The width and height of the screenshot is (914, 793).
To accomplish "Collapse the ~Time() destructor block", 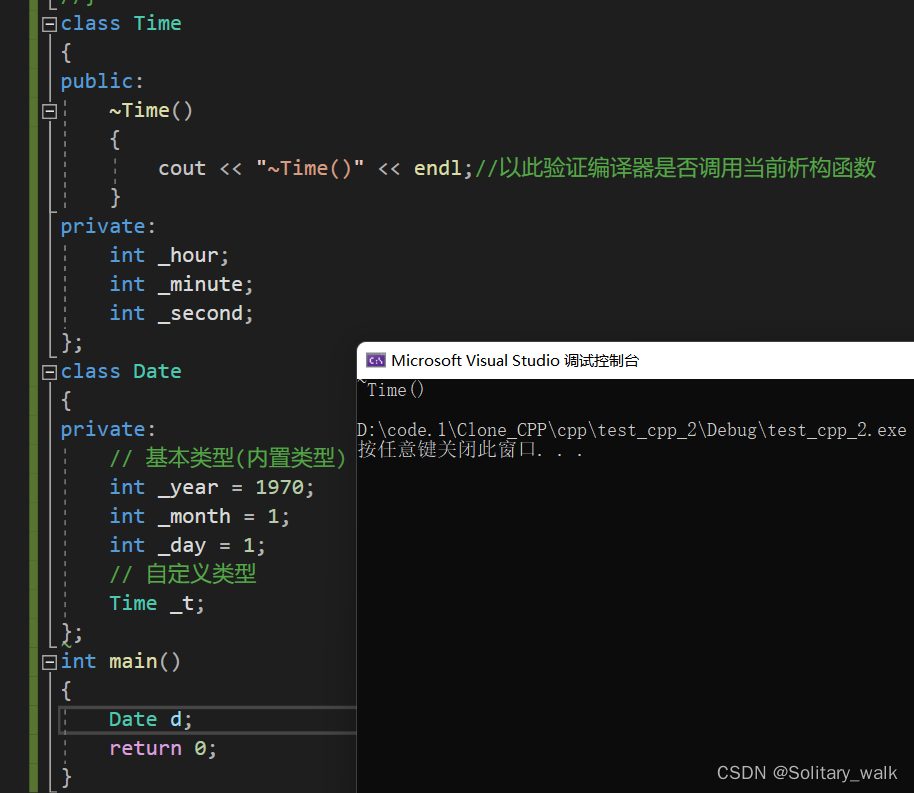I will [x=50, y=111].
